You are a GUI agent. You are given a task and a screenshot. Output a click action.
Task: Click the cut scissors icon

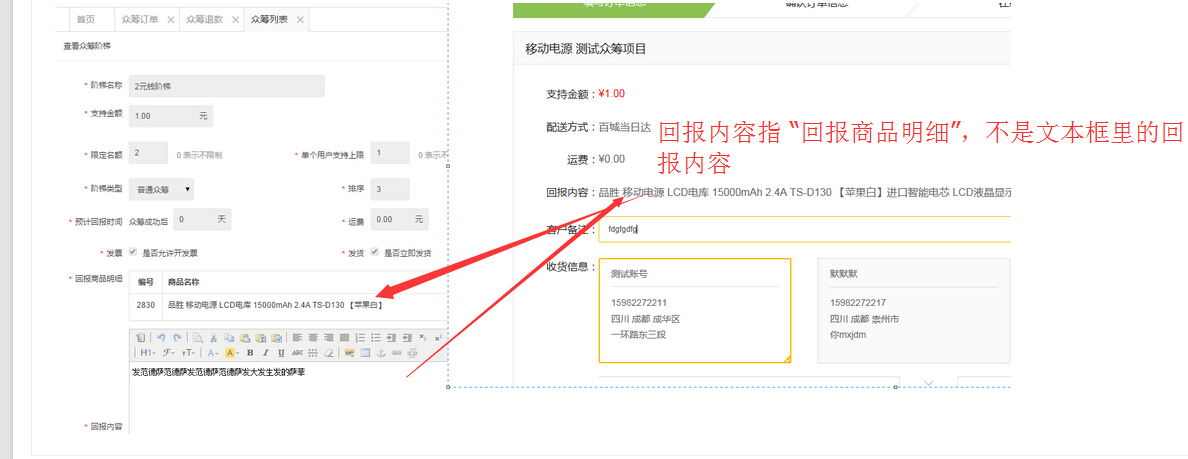click(213, 338)
